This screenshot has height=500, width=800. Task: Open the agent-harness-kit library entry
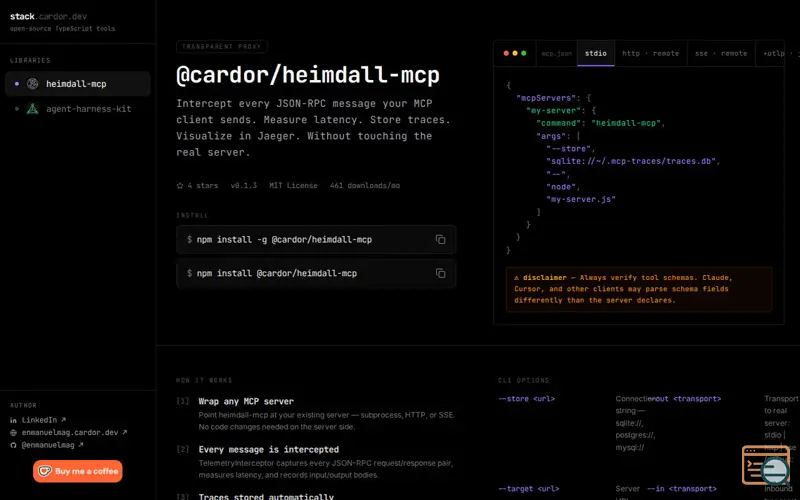pyautogui.click(x=78, y=109)
